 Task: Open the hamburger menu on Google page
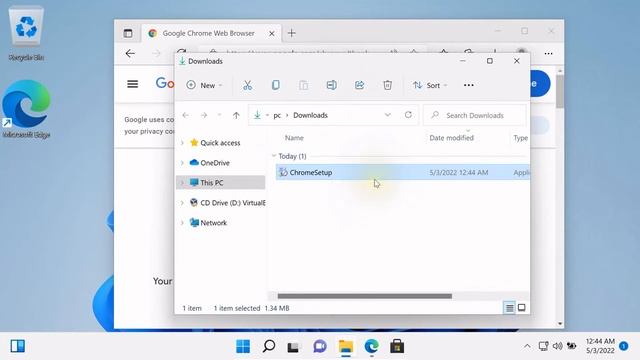click(x=132, y=84)
